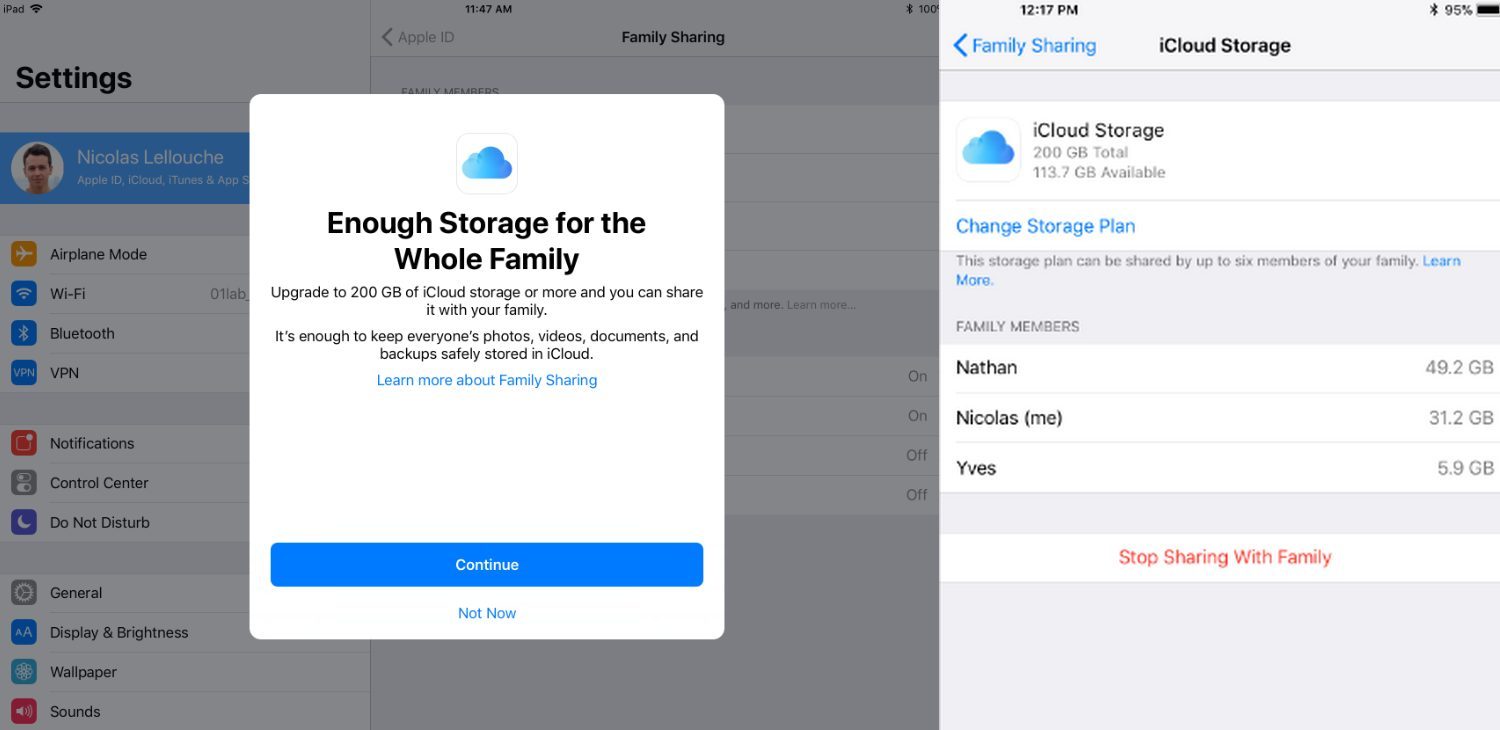Viewport: 1500px width, 730px height.
Task: Open General settings row
Action: pos(125,593)
